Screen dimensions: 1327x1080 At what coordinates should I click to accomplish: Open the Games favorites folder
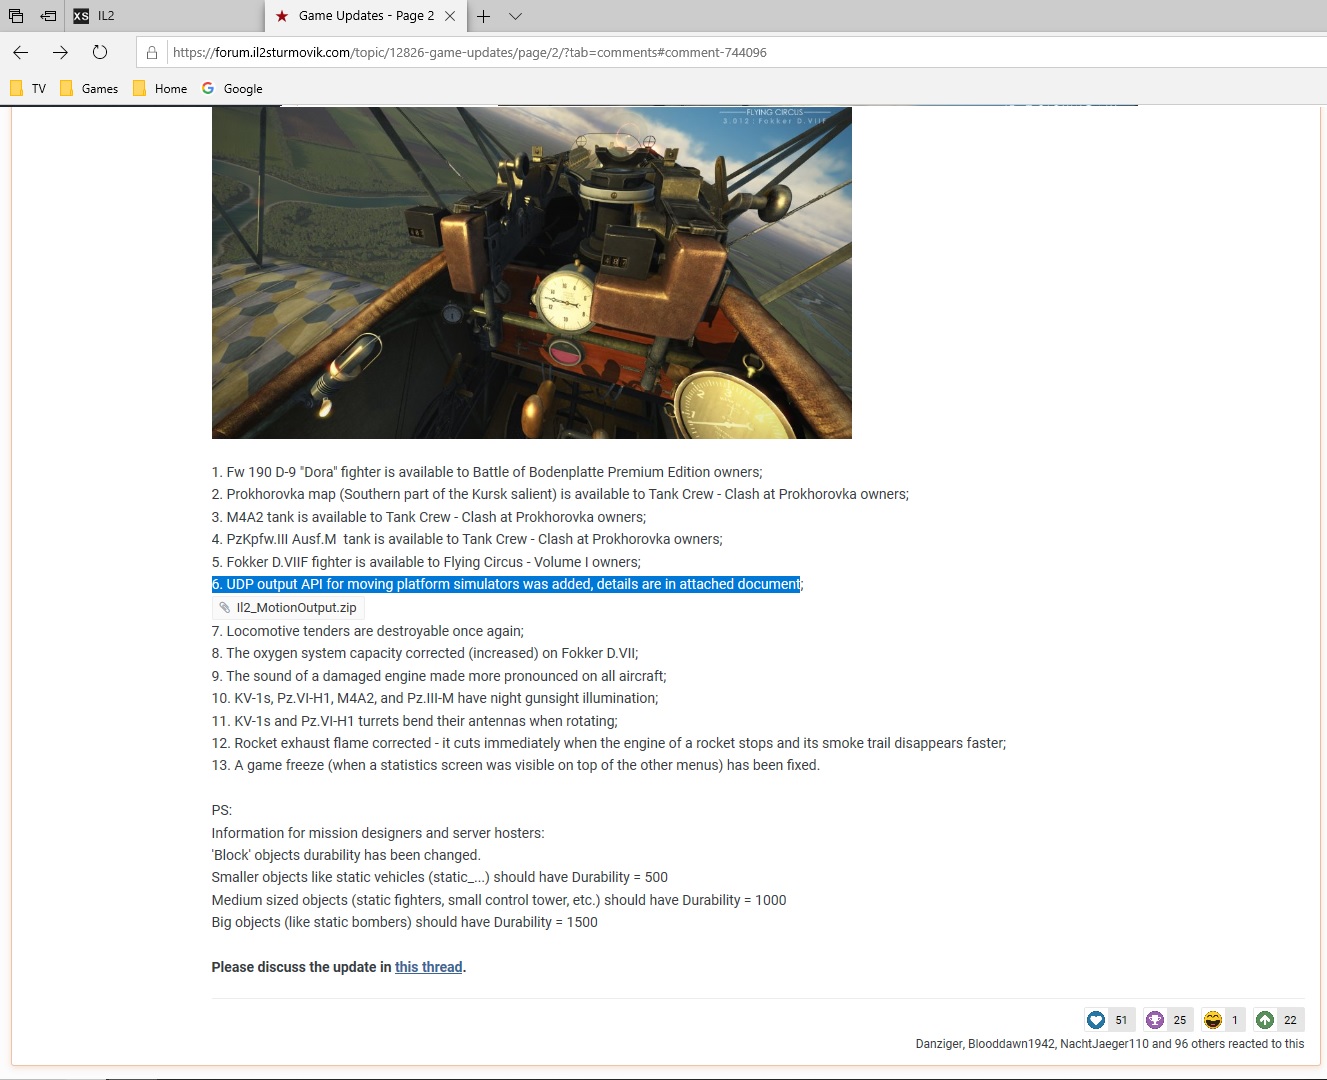[89, 89]
